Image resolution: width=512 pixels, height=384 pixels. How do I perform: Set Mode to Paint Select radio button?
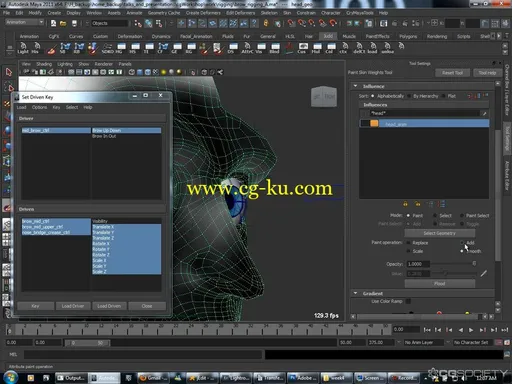pos(462,215)
